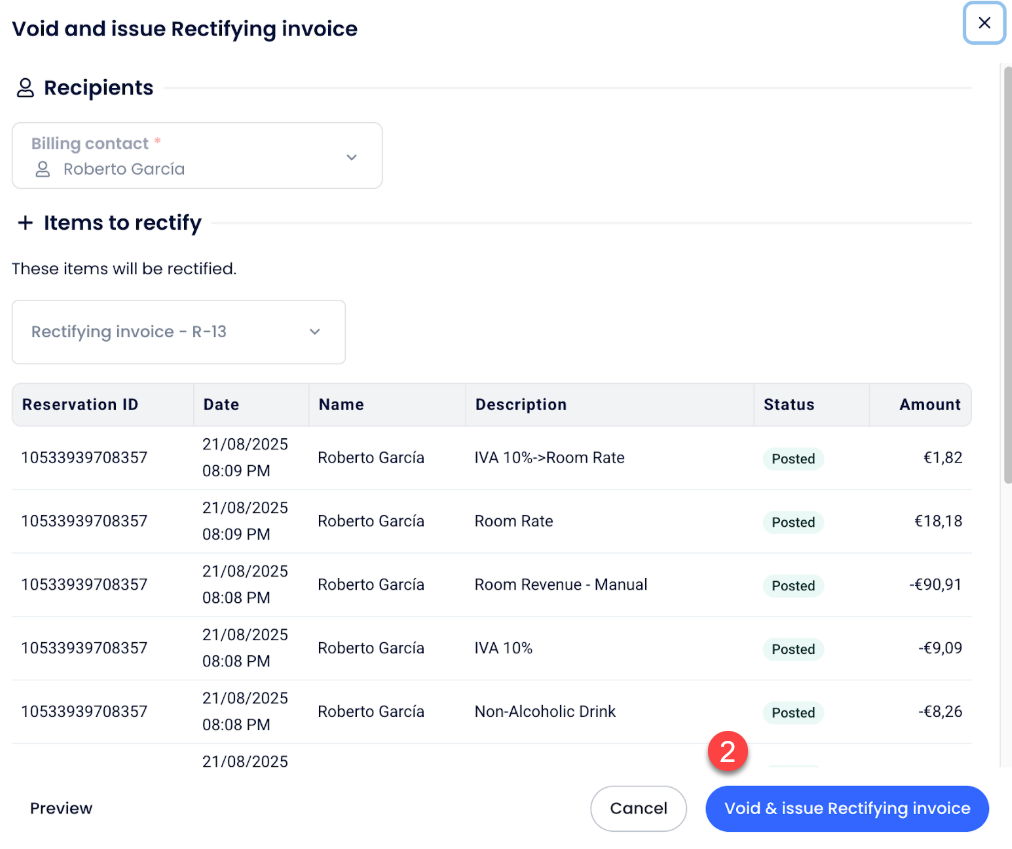1012x849 pixels.
Task: Click Posted status badge on Room Rate row
Action: coord(793,522)
